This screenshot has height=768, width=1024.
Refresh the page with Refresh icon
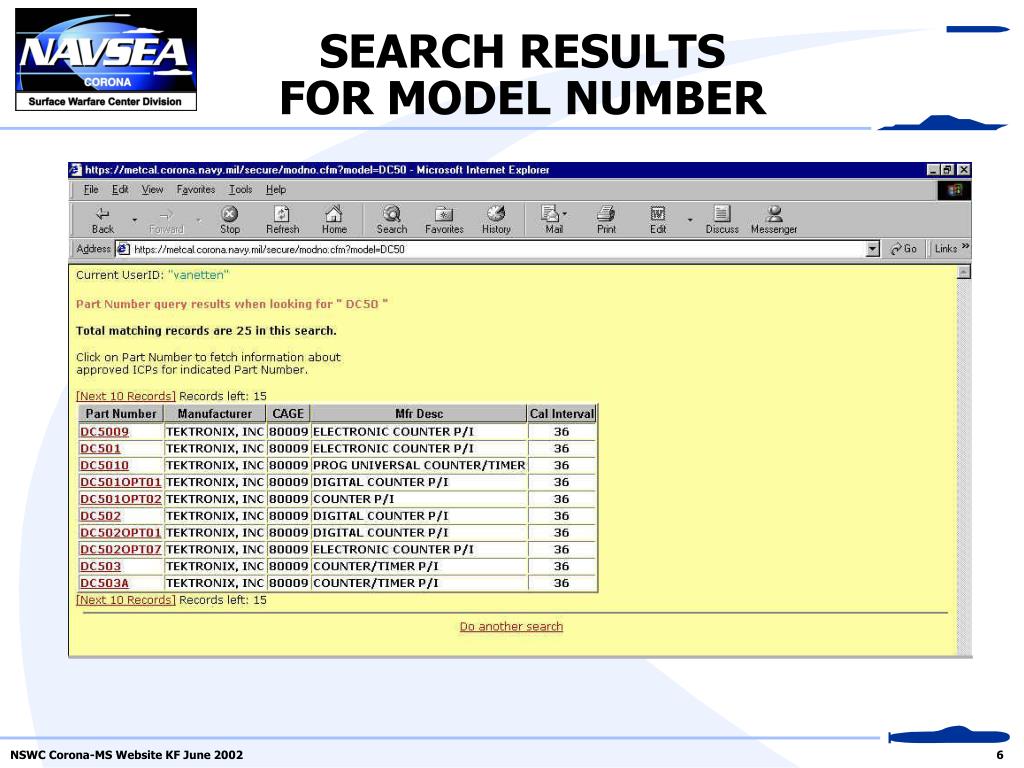(281, 214)
